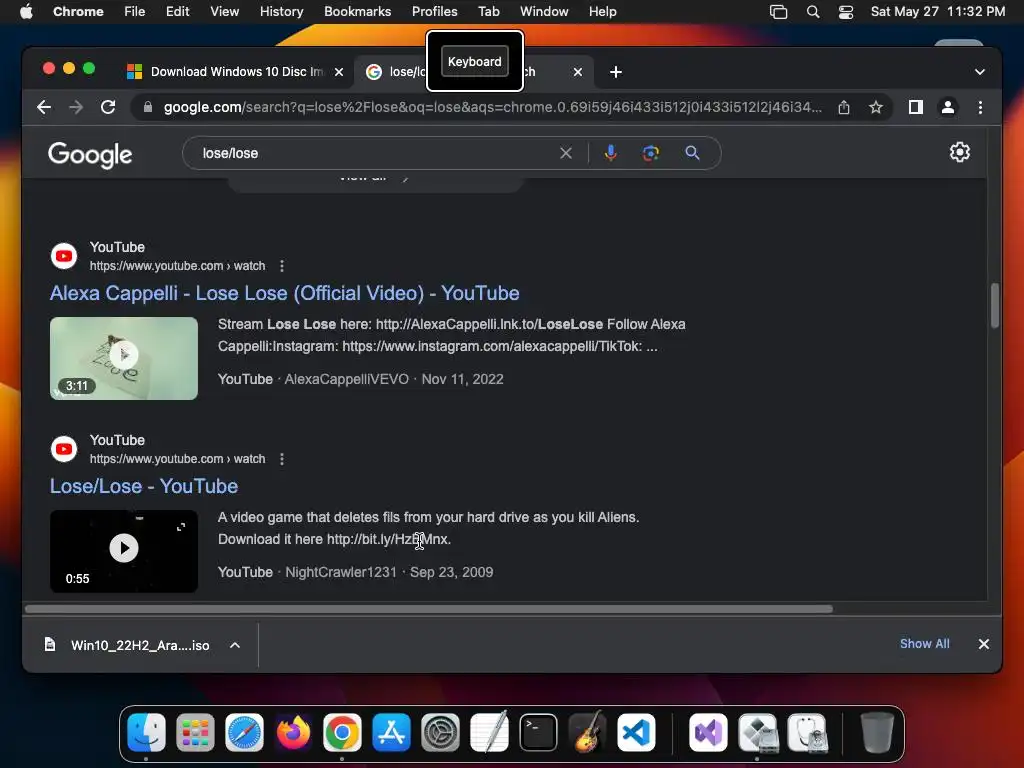Open the purple Visual Studio Dock icon

click(x=709, y=732)
